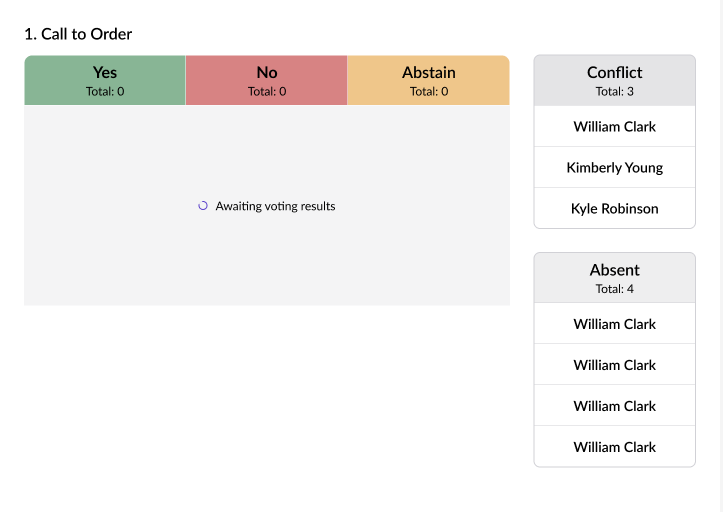Click 'Total: 0' under the Abstain header

pyautogui.click(x=428, y=92)
